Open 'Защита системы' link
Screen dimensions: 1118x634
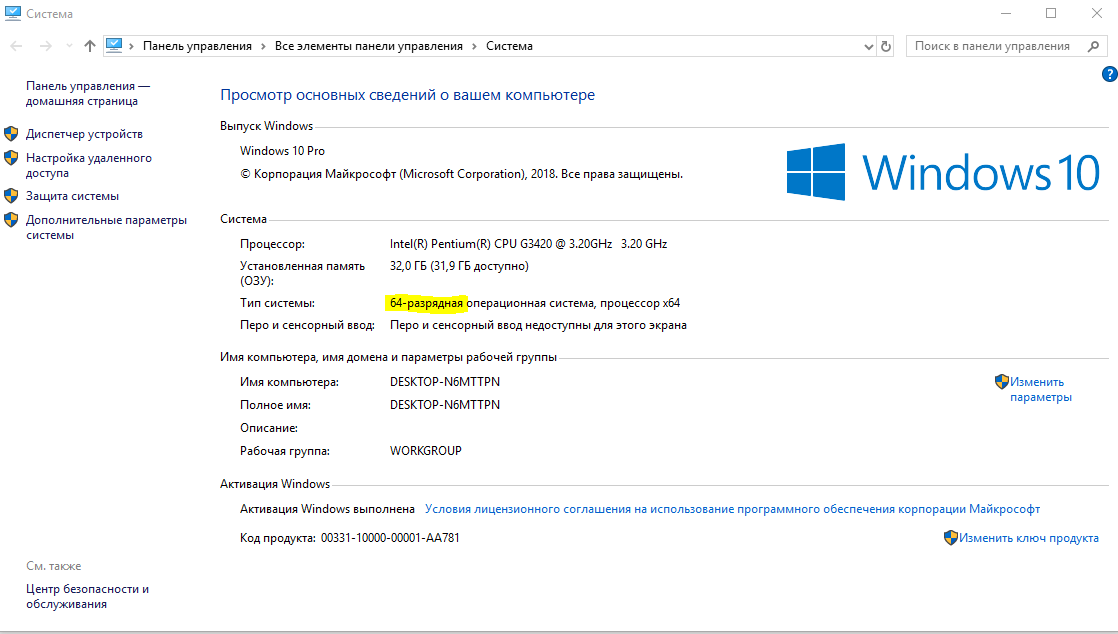point(72,196)
